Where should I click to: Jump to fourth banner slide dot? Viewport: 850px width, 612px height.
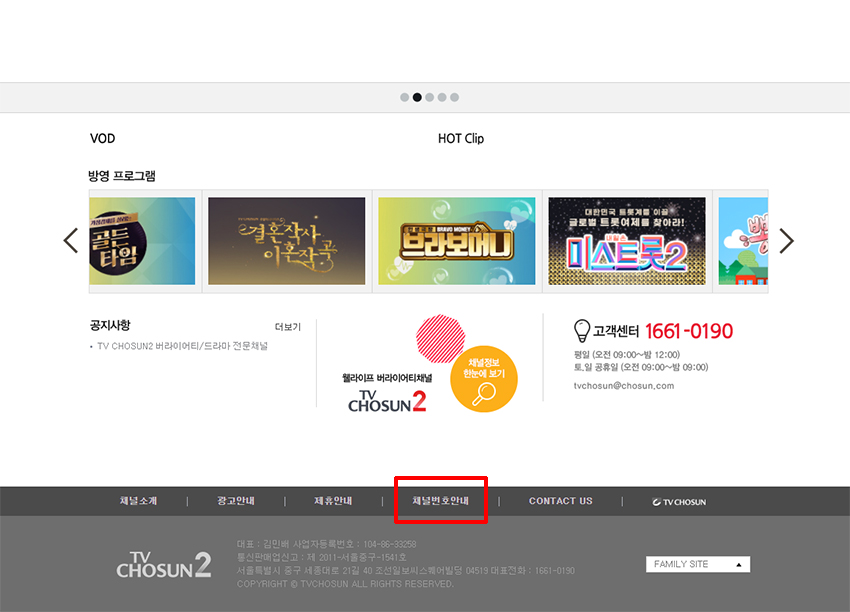442,97
